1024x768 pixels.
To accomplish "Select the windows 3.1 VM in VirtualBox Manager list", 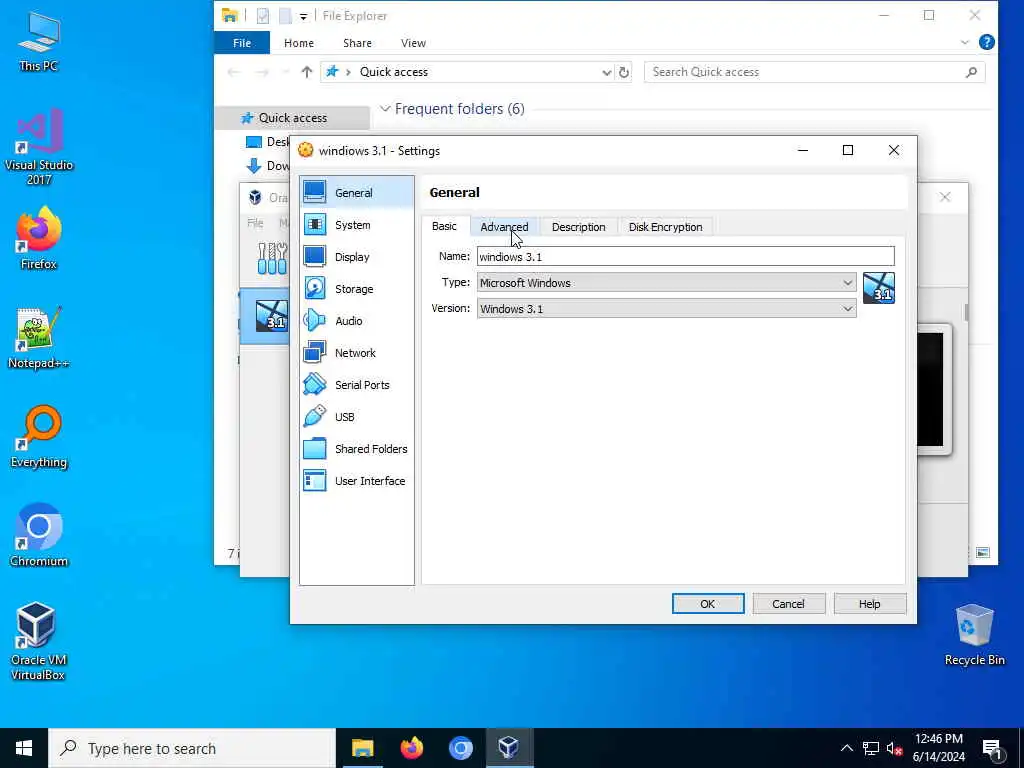I will click(x=264, y=316).
